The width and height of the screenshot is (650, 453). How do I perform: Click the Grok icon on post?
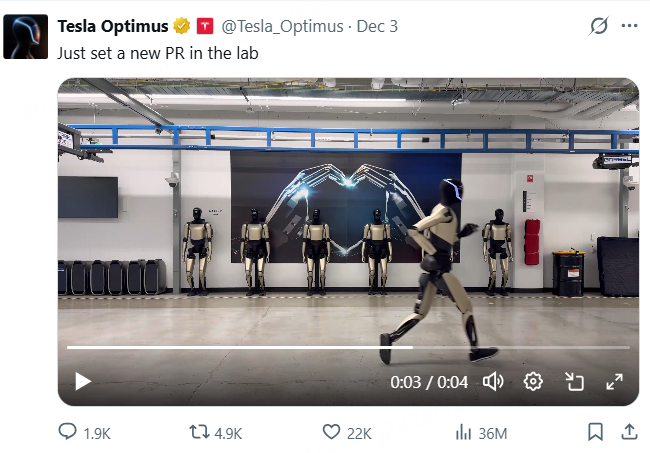tap(599, 27)
